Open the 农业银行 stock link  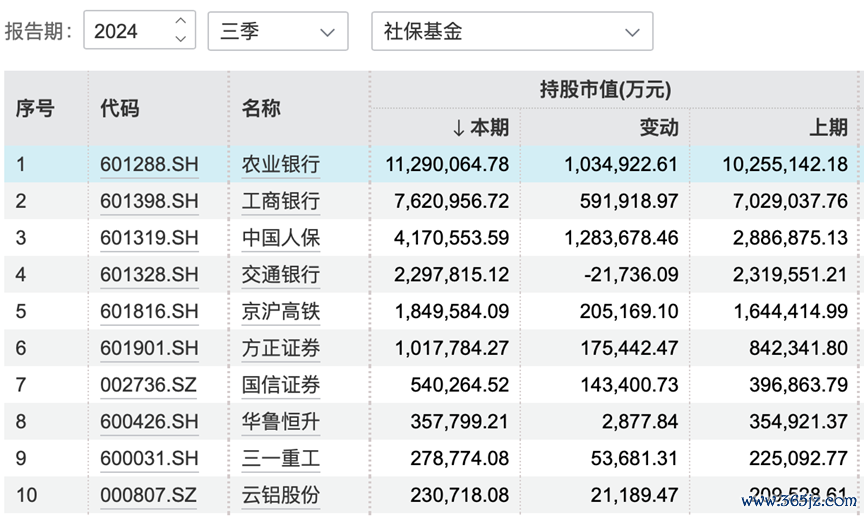[x=280, y=164]
